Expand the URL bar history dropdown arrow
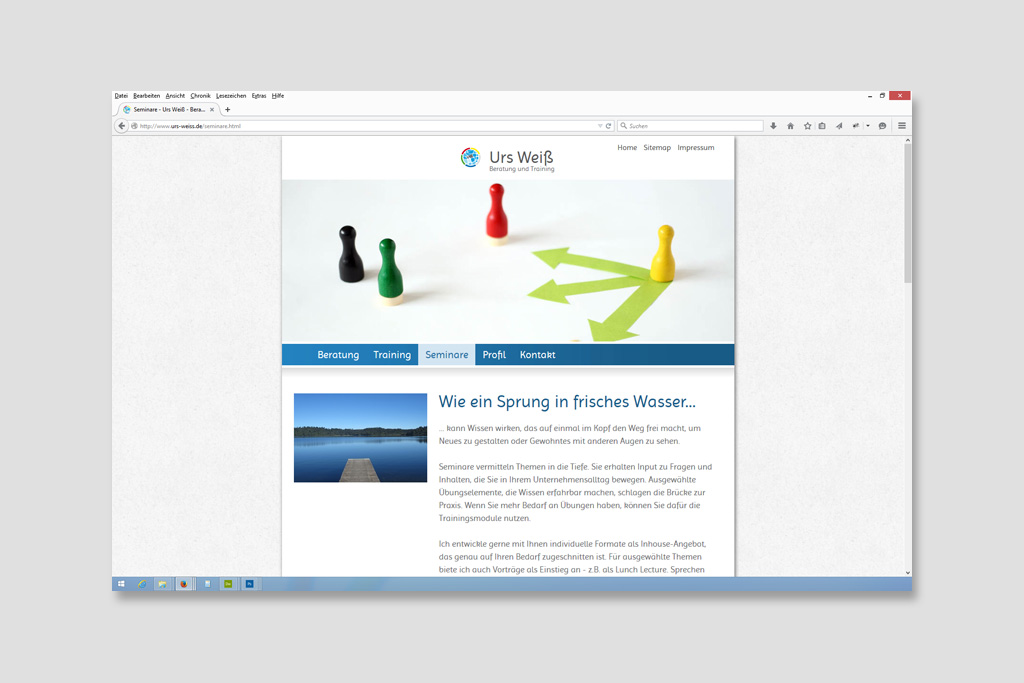The height and width of the screenshot is (683, 1024). [x=600, y=126]
